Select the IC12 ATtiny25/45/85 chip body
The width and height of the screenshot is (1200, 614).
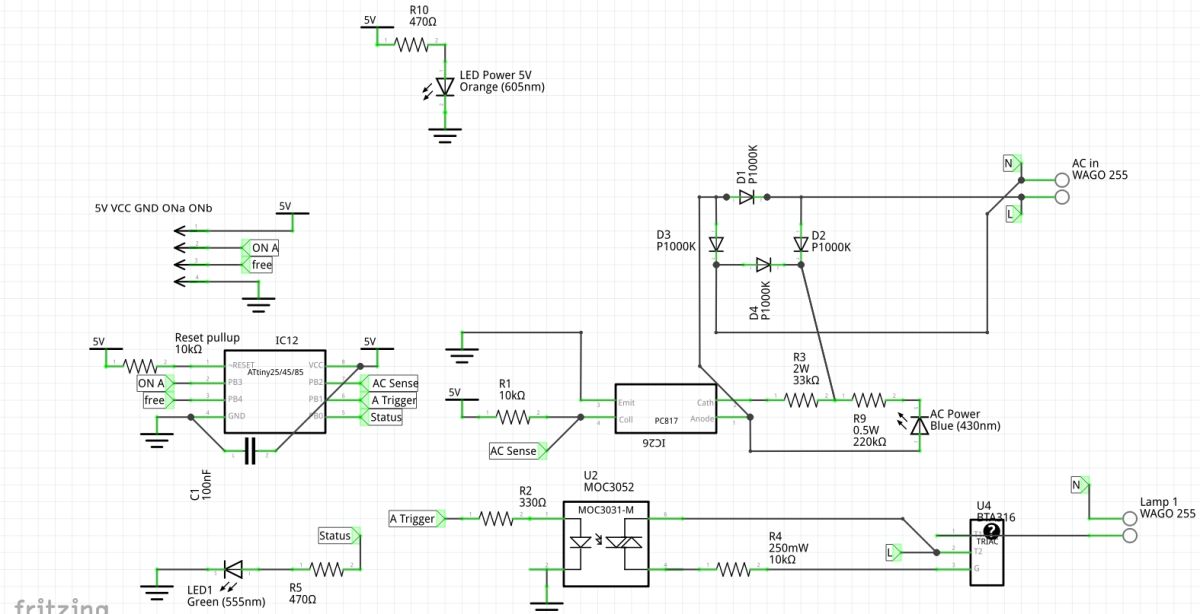click(x=276, y=391)
